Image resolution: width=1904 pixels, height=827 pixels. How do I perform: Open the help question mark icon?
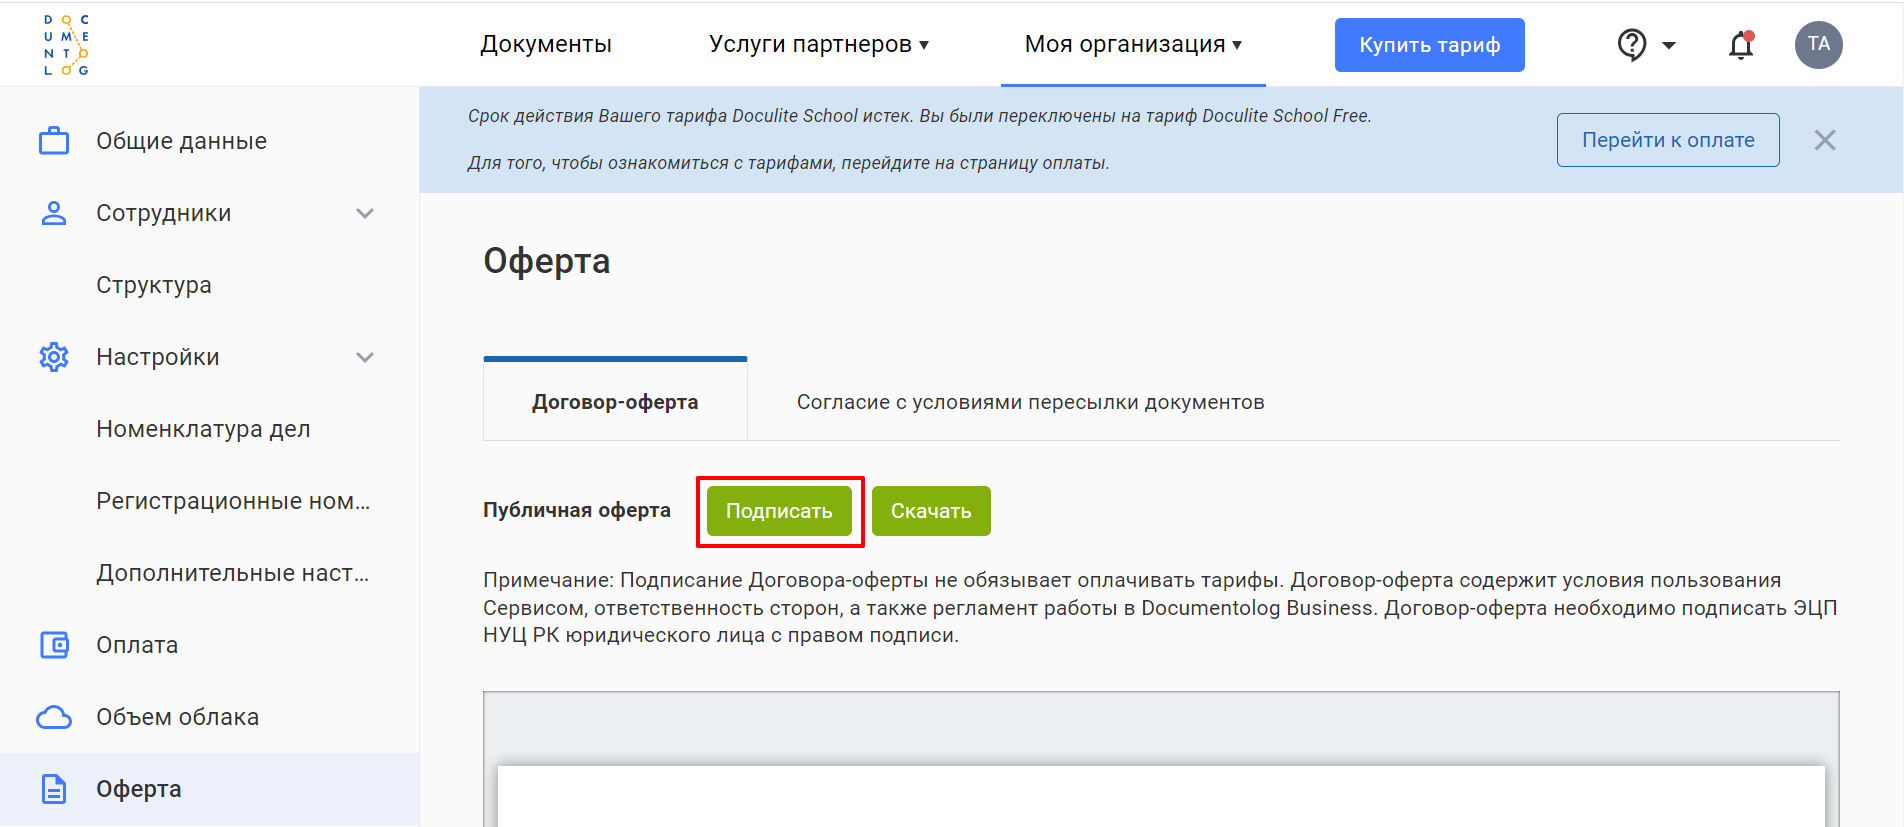[1632, 45]
